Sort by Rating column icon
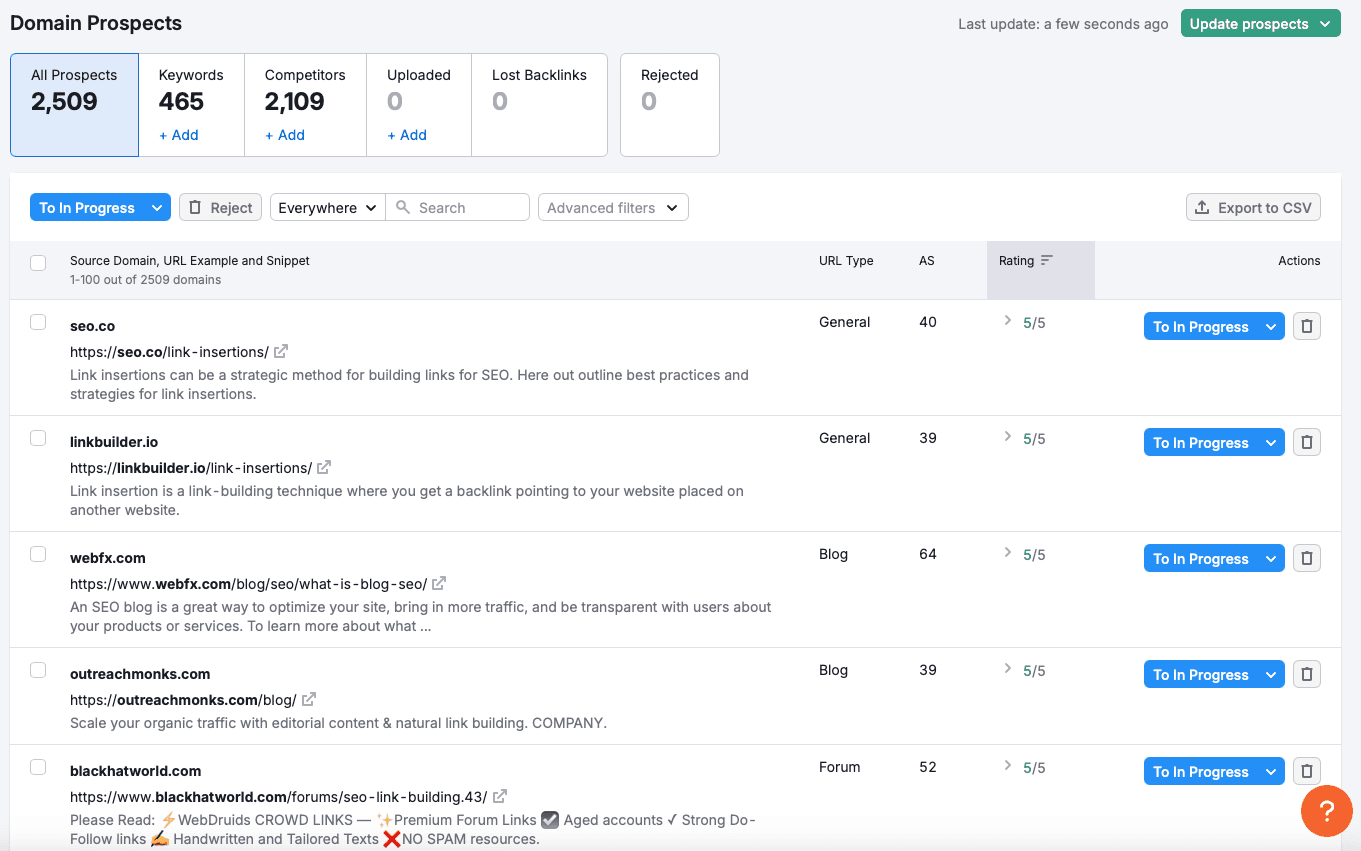The width and height of the screenshot is (1361, 851). (x=1047, y=260)
